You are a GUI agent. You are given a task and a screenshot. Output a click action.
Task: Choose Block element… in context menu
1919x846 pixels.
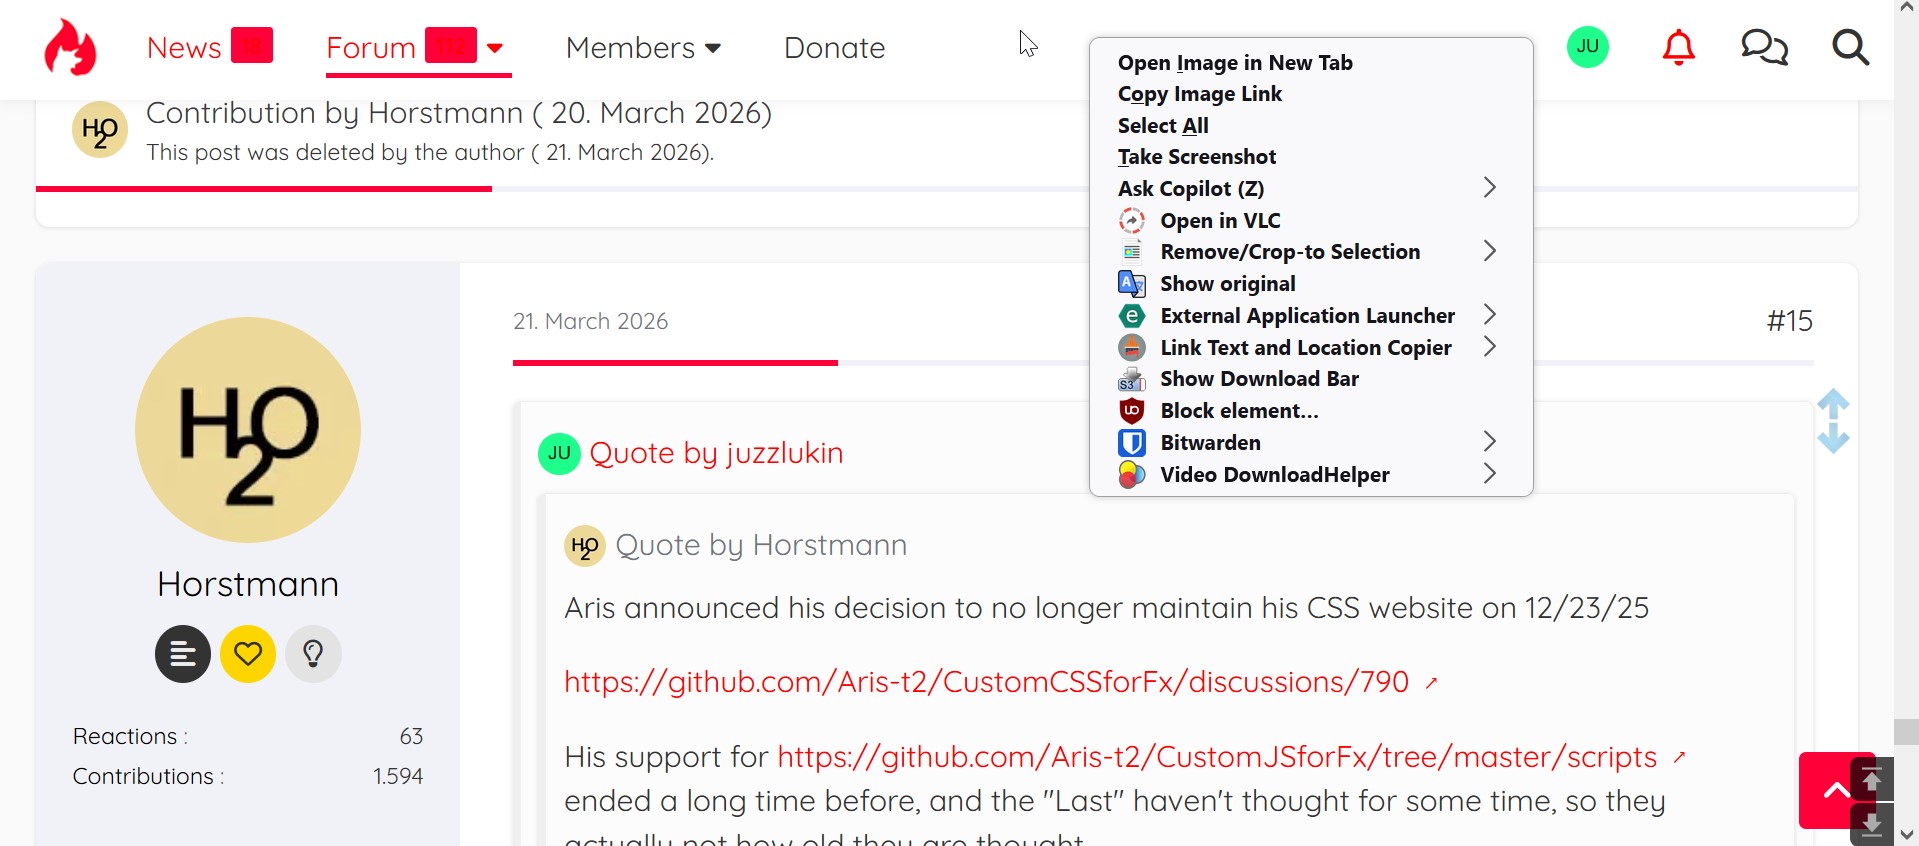(x=1239, y=411)
